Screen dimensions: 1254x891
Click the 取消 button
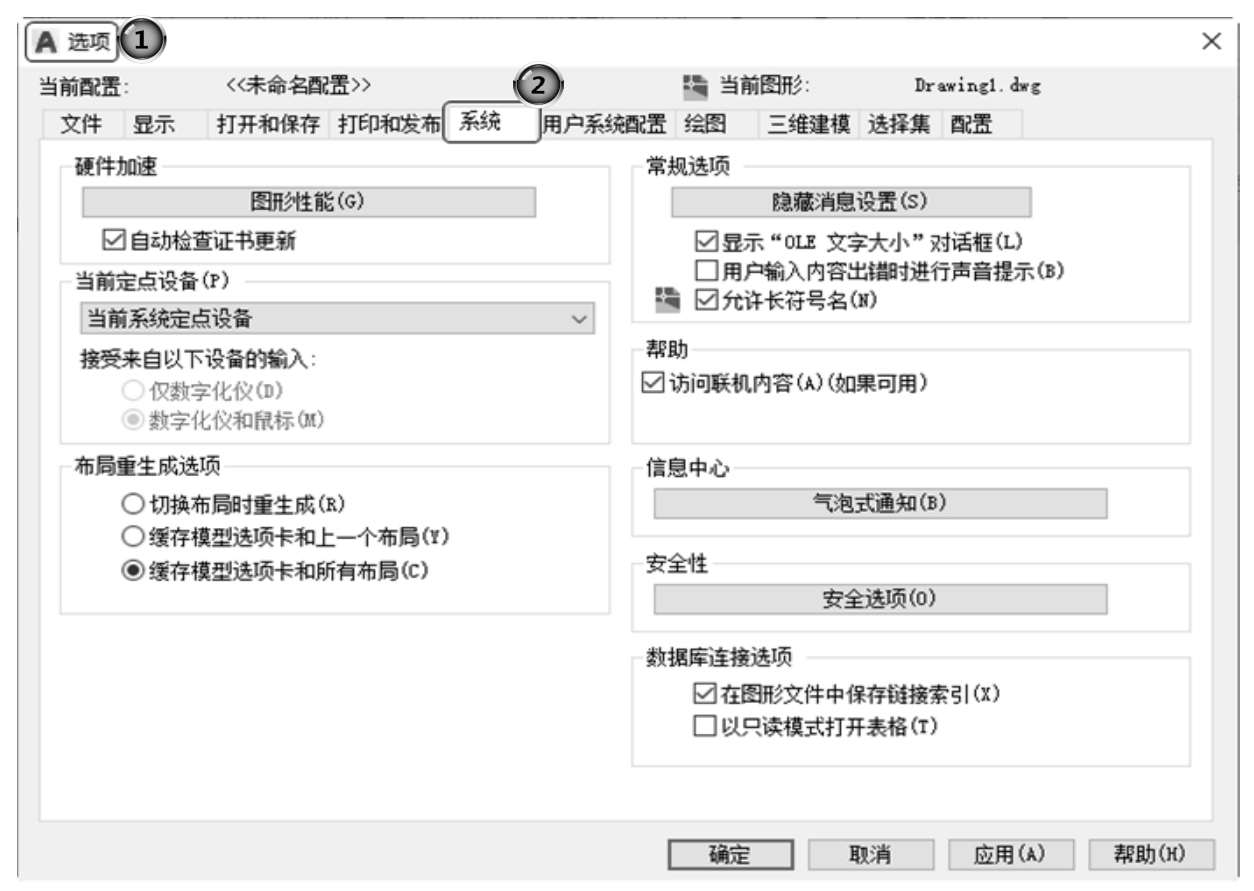tap(870, 855)
